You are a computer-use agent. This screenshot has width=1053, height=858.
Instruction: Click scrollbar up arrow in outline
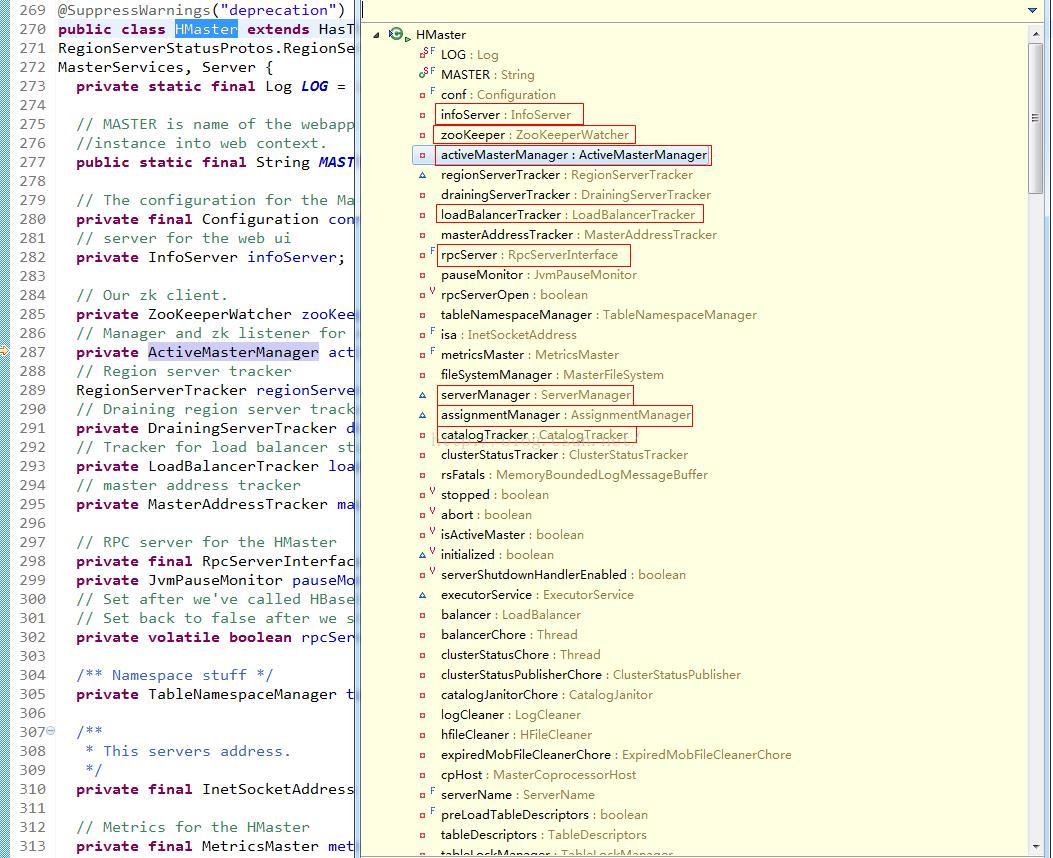pos(1035,34)
